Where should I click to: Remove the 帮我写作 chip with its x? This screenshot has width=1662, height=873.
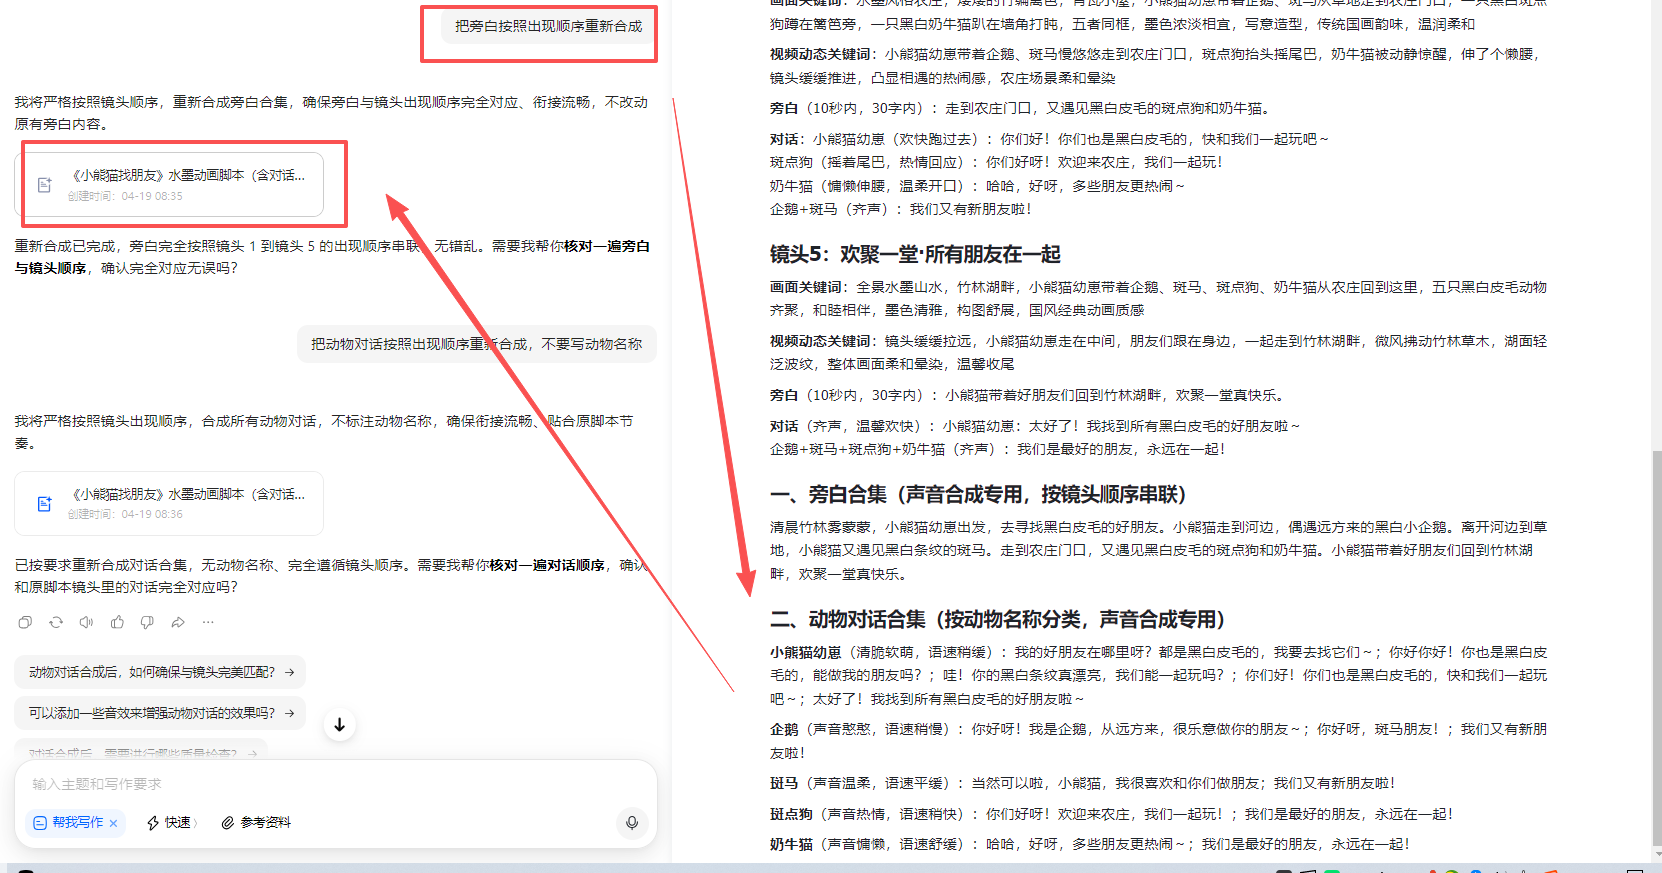(x=114, y=823)
